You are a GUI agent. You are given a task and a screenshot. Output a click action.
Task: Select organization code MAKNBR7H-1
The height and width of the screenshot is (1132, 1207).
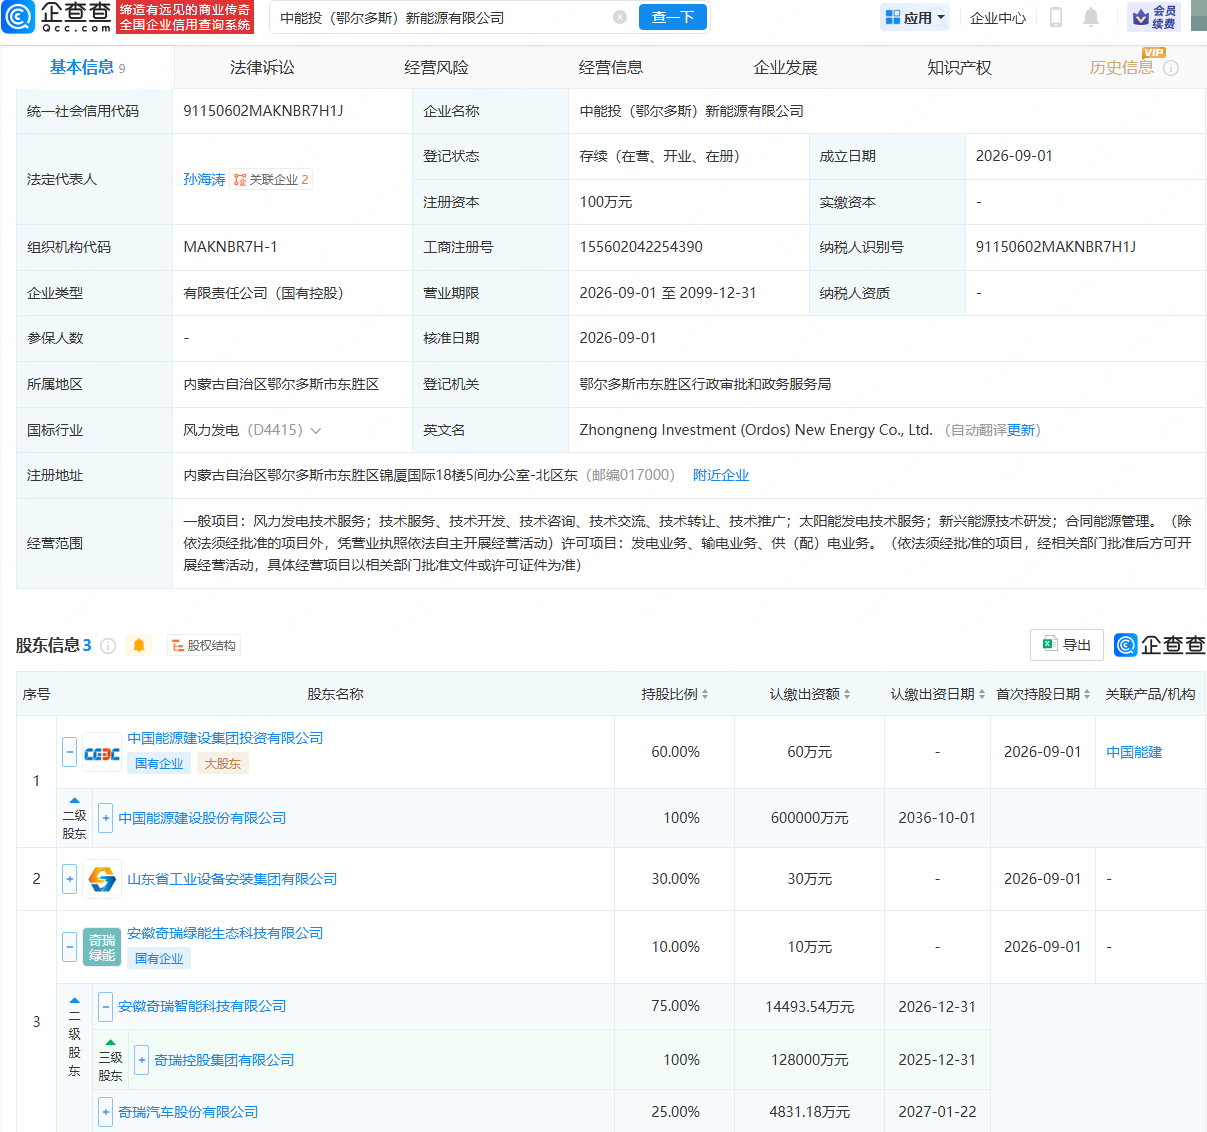230,247
